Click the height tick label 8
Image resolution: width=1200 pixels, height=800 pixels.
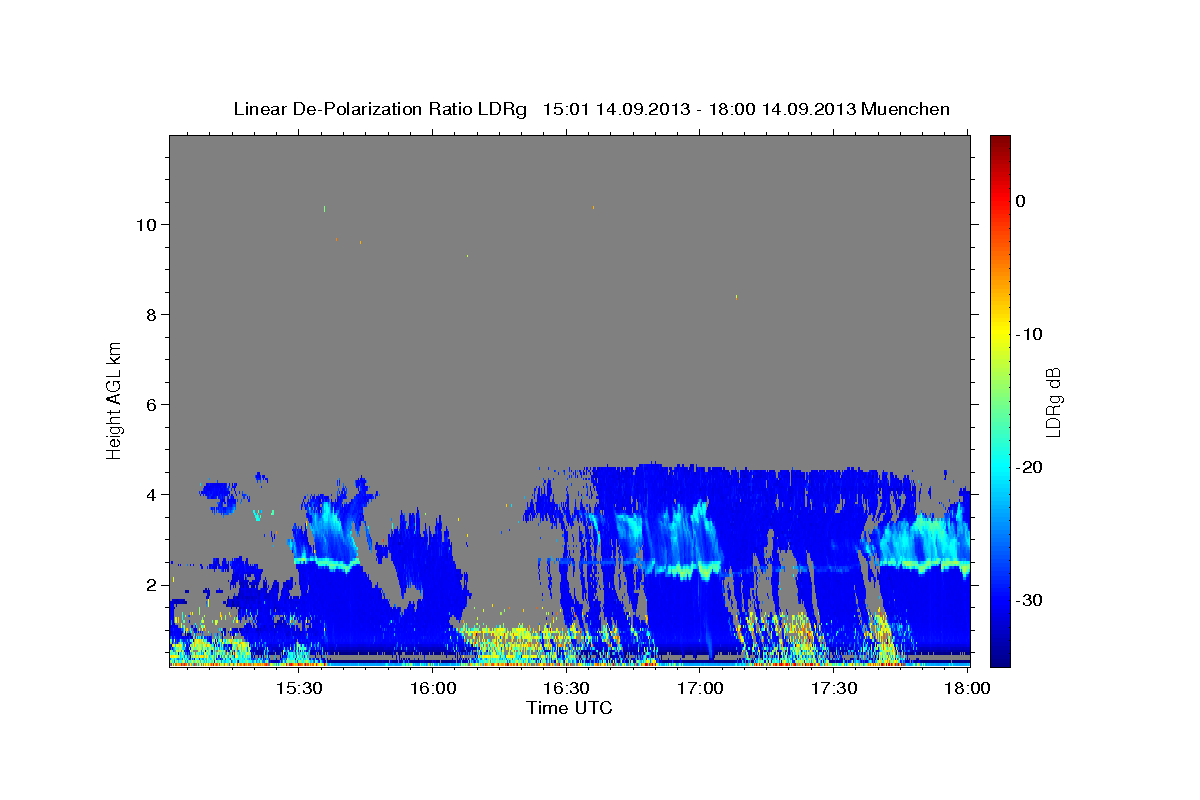click(x=153, y=314)
